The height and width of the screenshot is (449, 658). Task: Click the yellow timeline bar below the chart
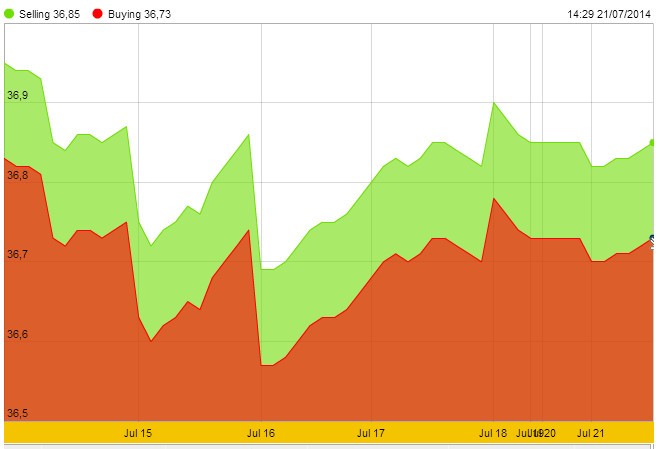[x=329, y=433]
